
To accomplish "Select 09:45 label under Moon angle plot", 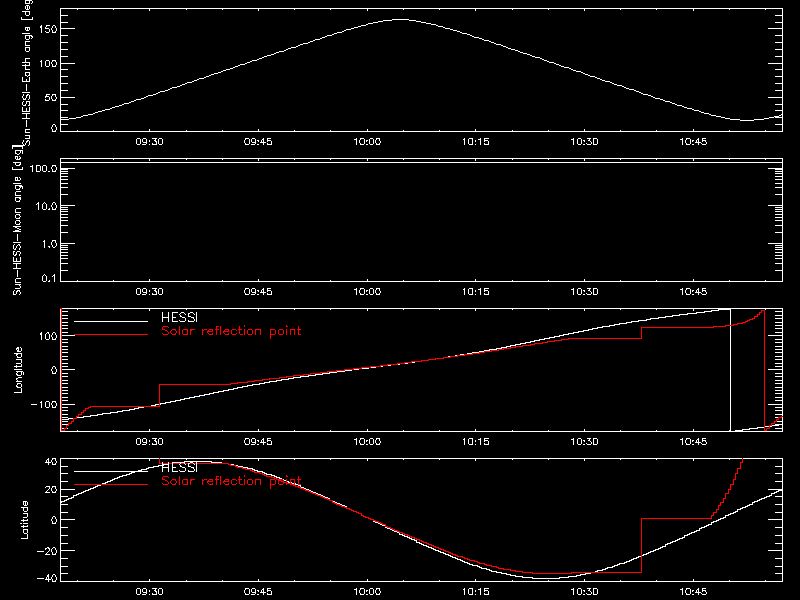I will 258,291.
